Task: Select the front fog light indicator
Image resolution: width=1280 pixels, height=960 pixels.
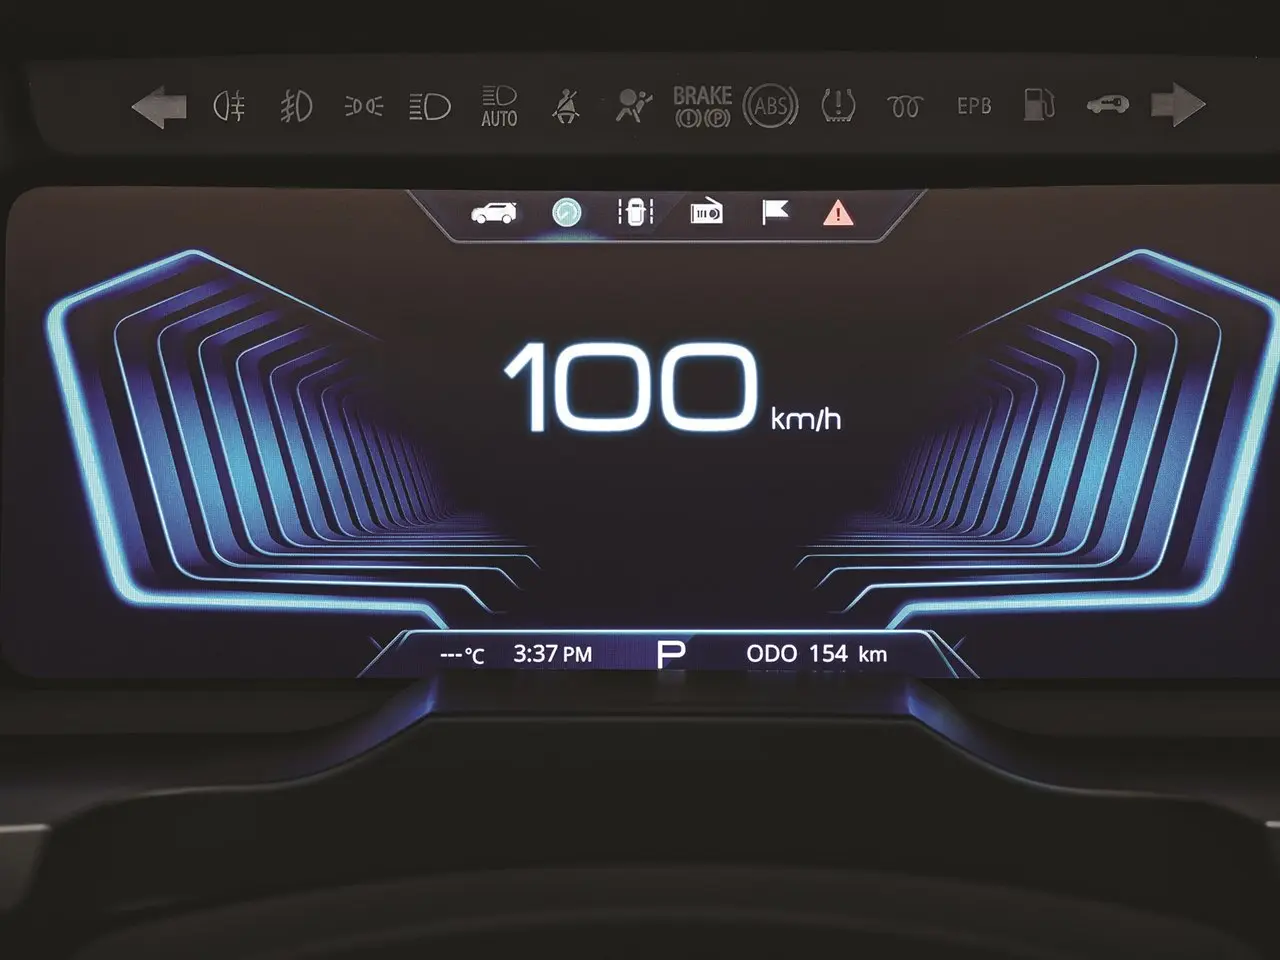Action: click(295, 106)
